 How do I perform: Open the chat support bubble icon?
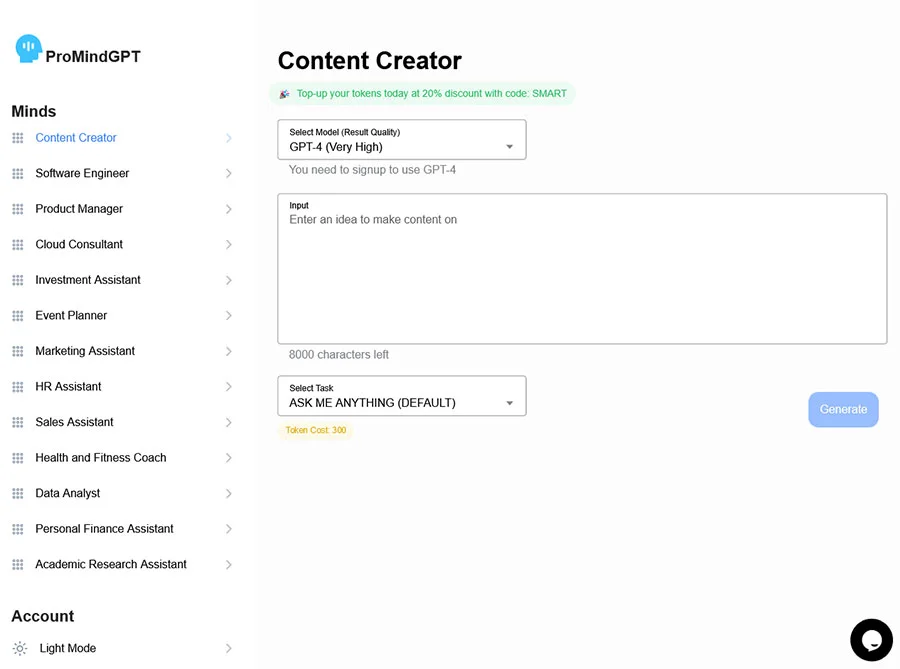870,639
